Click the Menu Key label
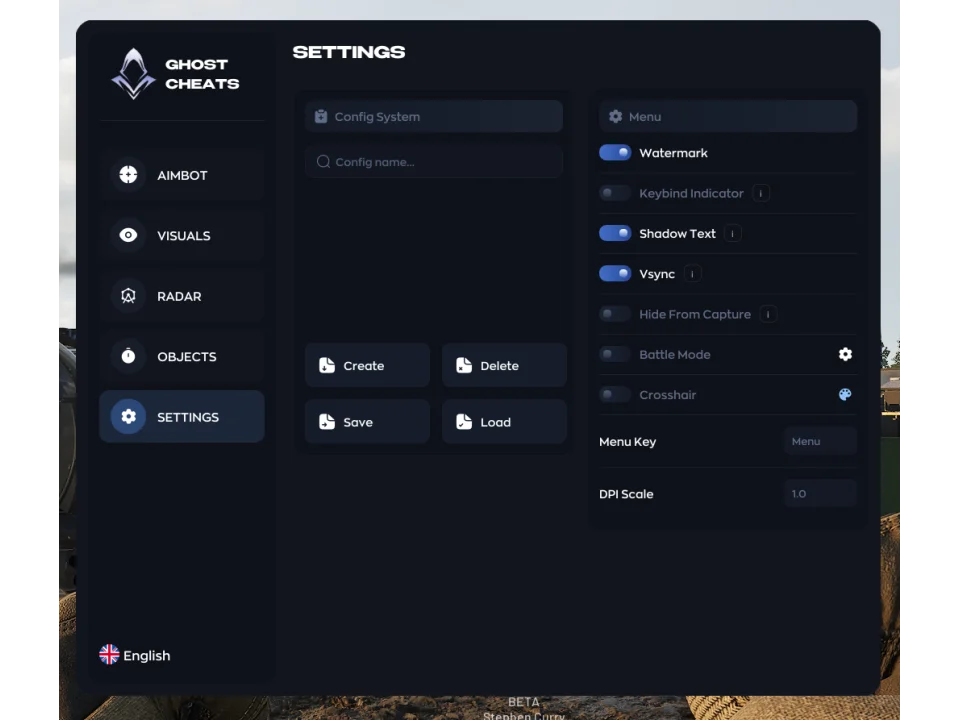960x720 pixels. tap(628, 442)
